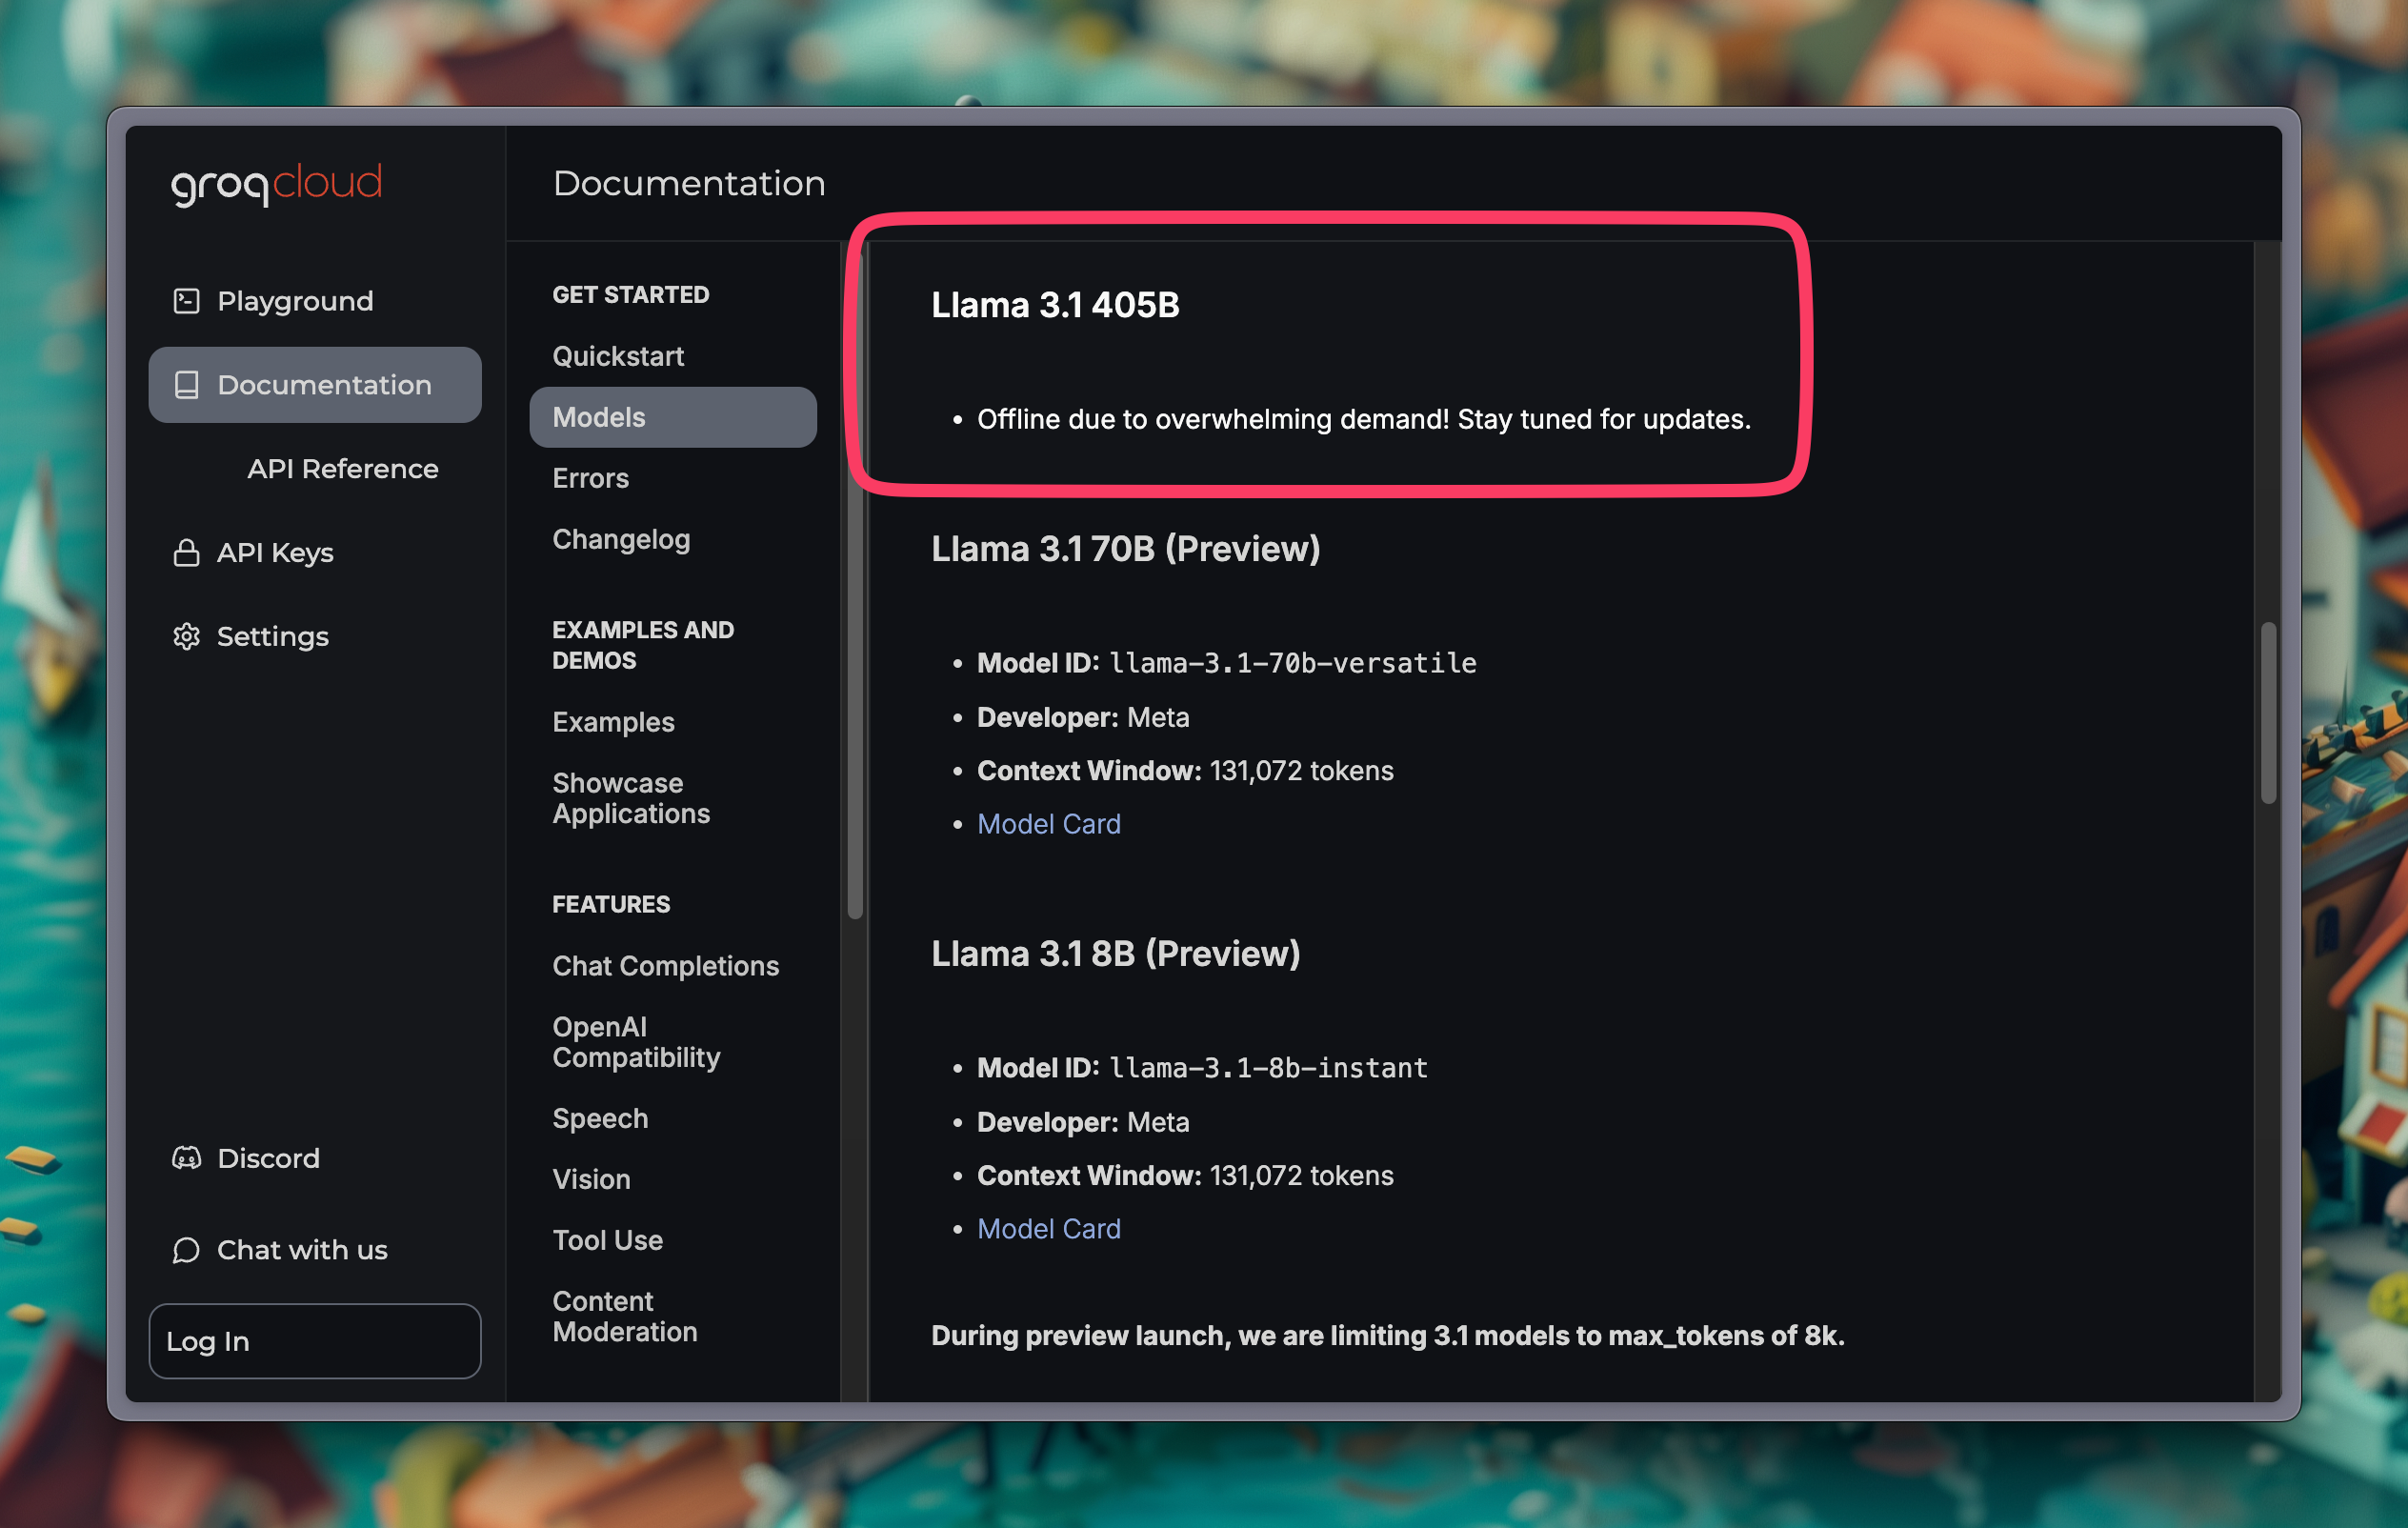Click the chat bubble icon
Viewport: 2408px width, 1528px height.
(x=187, y=1250)
